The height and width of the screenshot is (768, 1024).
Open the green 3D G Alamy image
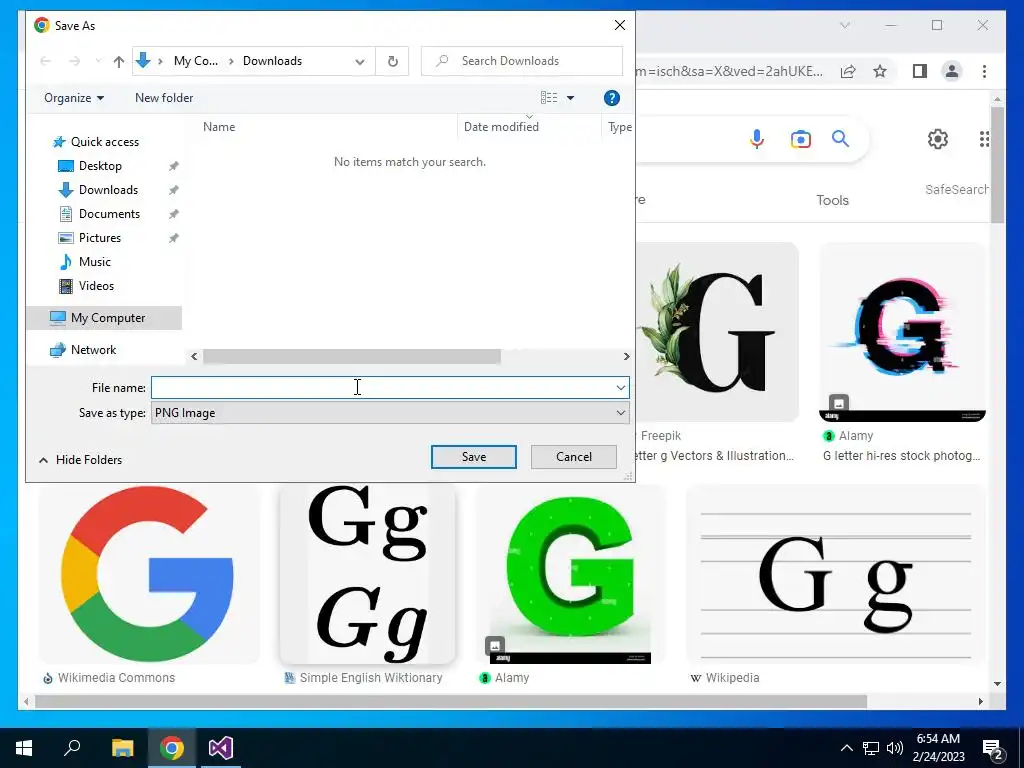pos(570,575)
